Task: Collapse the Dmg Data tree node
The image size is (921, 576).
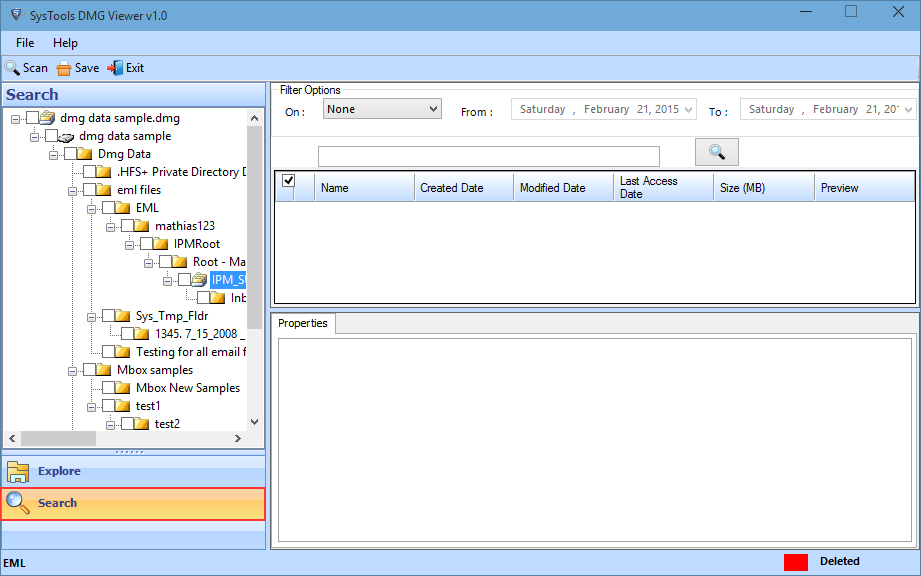Action: click(x=53, y=155)
